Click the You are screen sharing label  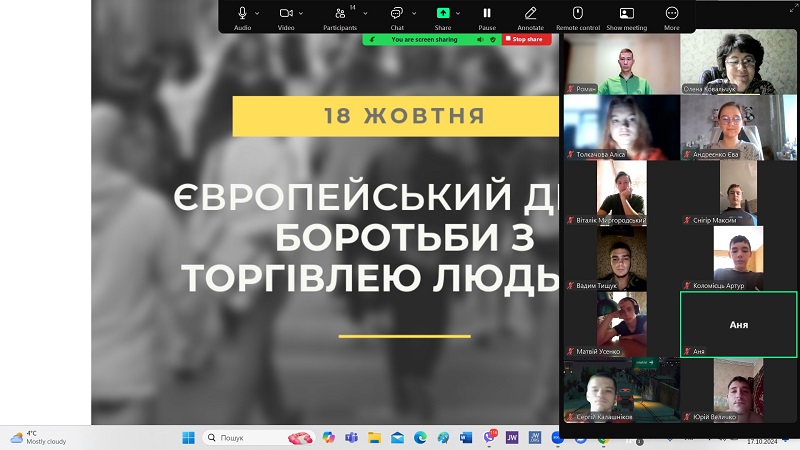[424, 39]
